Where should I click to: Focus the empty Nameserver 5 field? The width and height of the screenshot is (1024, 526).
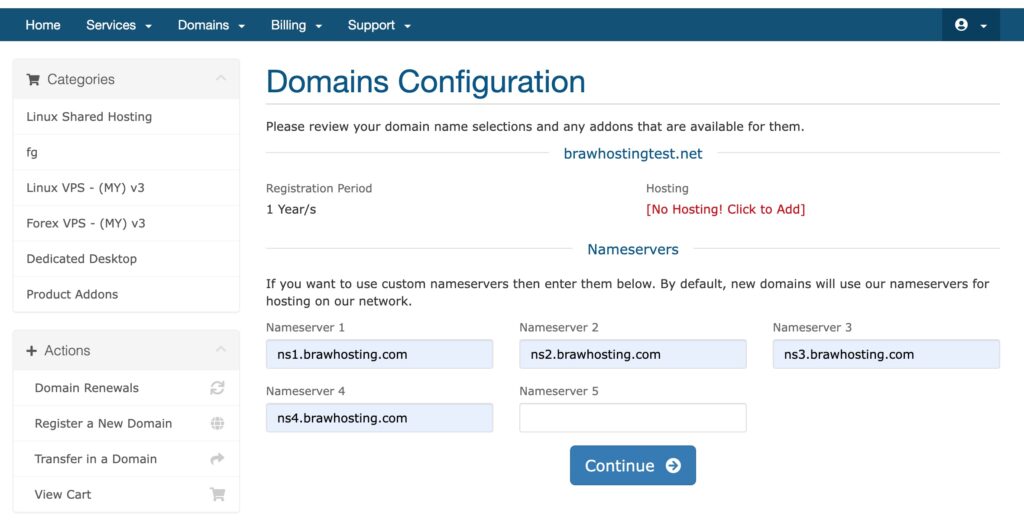tap(633, 418)
